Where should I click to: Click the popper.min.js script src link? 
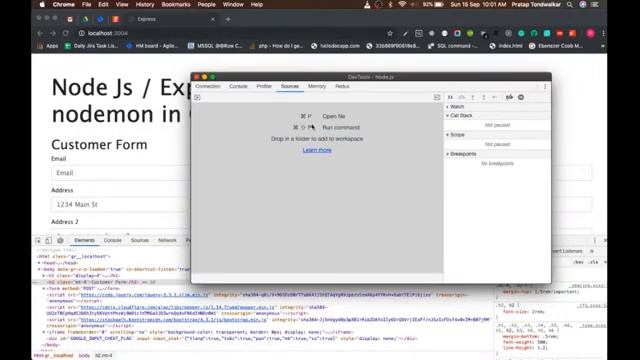point(178,307)
